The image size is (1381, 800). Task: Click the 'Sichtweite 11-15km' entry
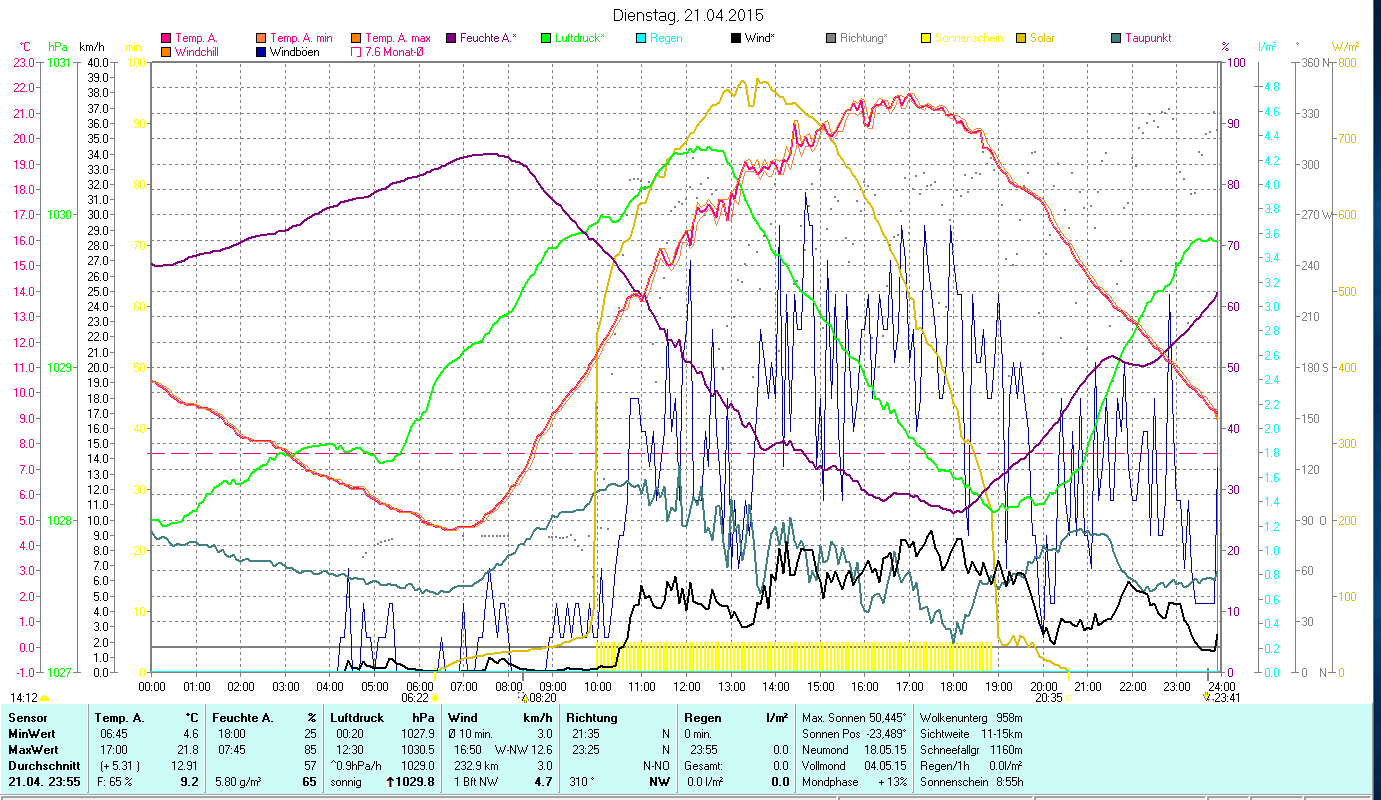point(971,733)
